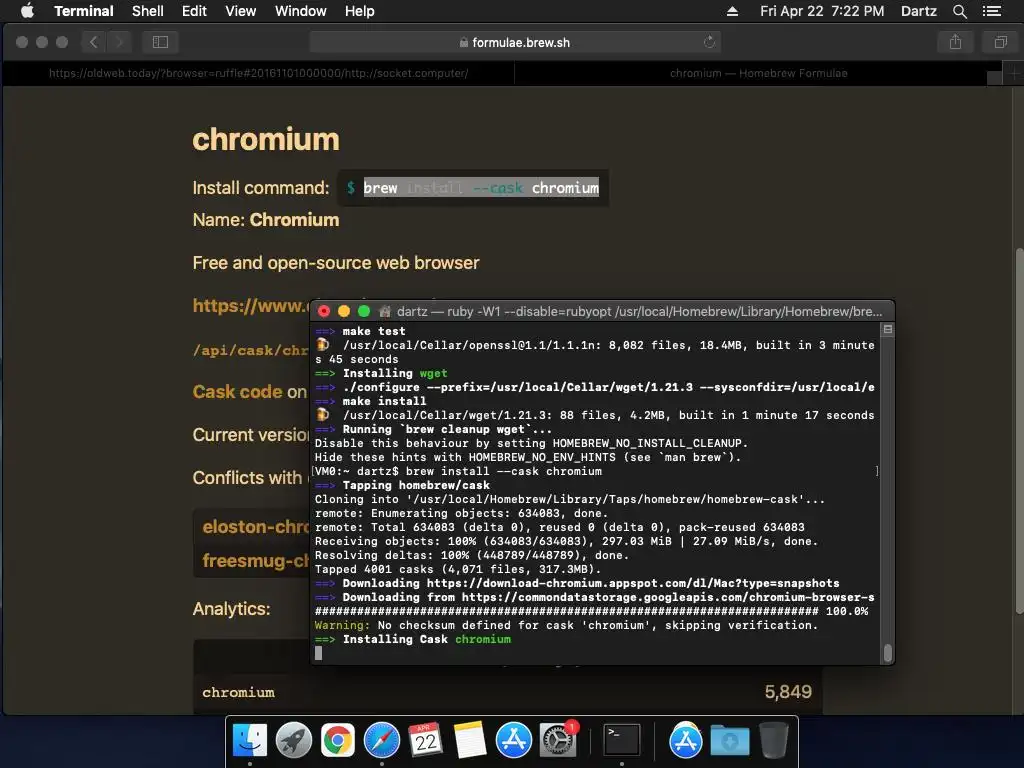1024x768 pixels.
Task: Open the freesmug-chromium conflict link
Action: (x=255, y=560)
